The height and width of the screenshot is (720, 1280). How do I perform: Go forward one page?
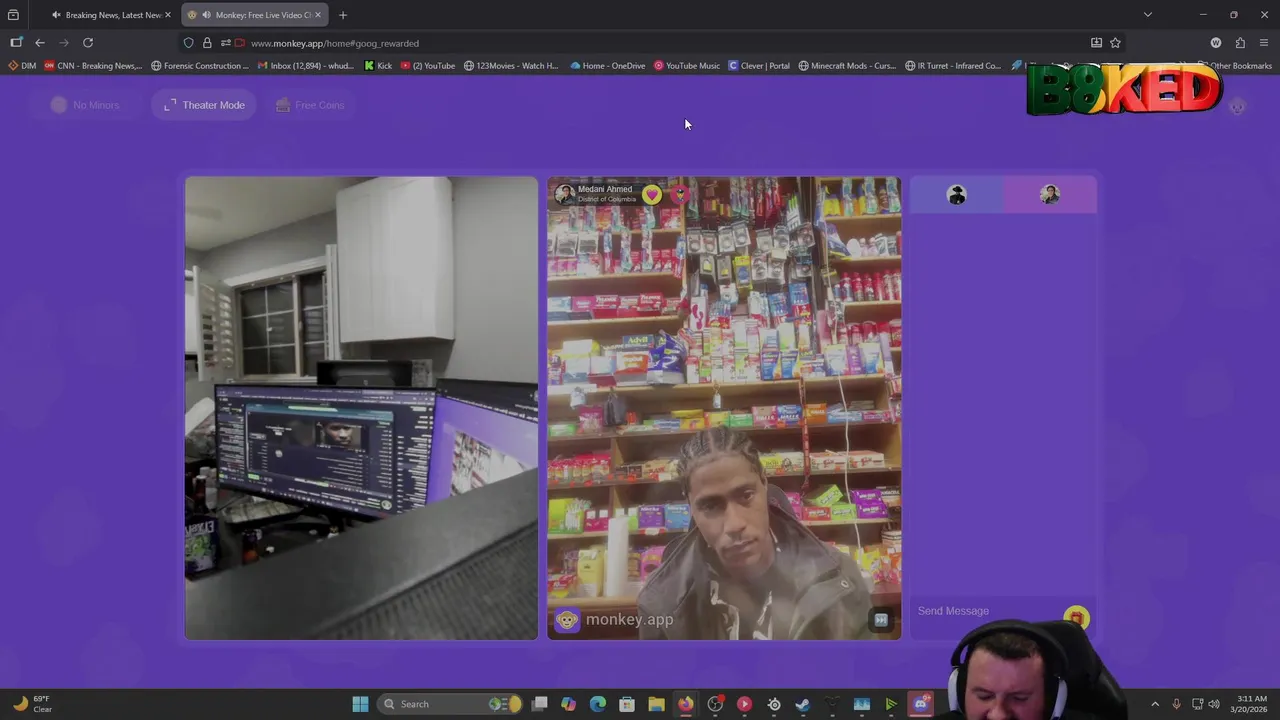point(64,43)
